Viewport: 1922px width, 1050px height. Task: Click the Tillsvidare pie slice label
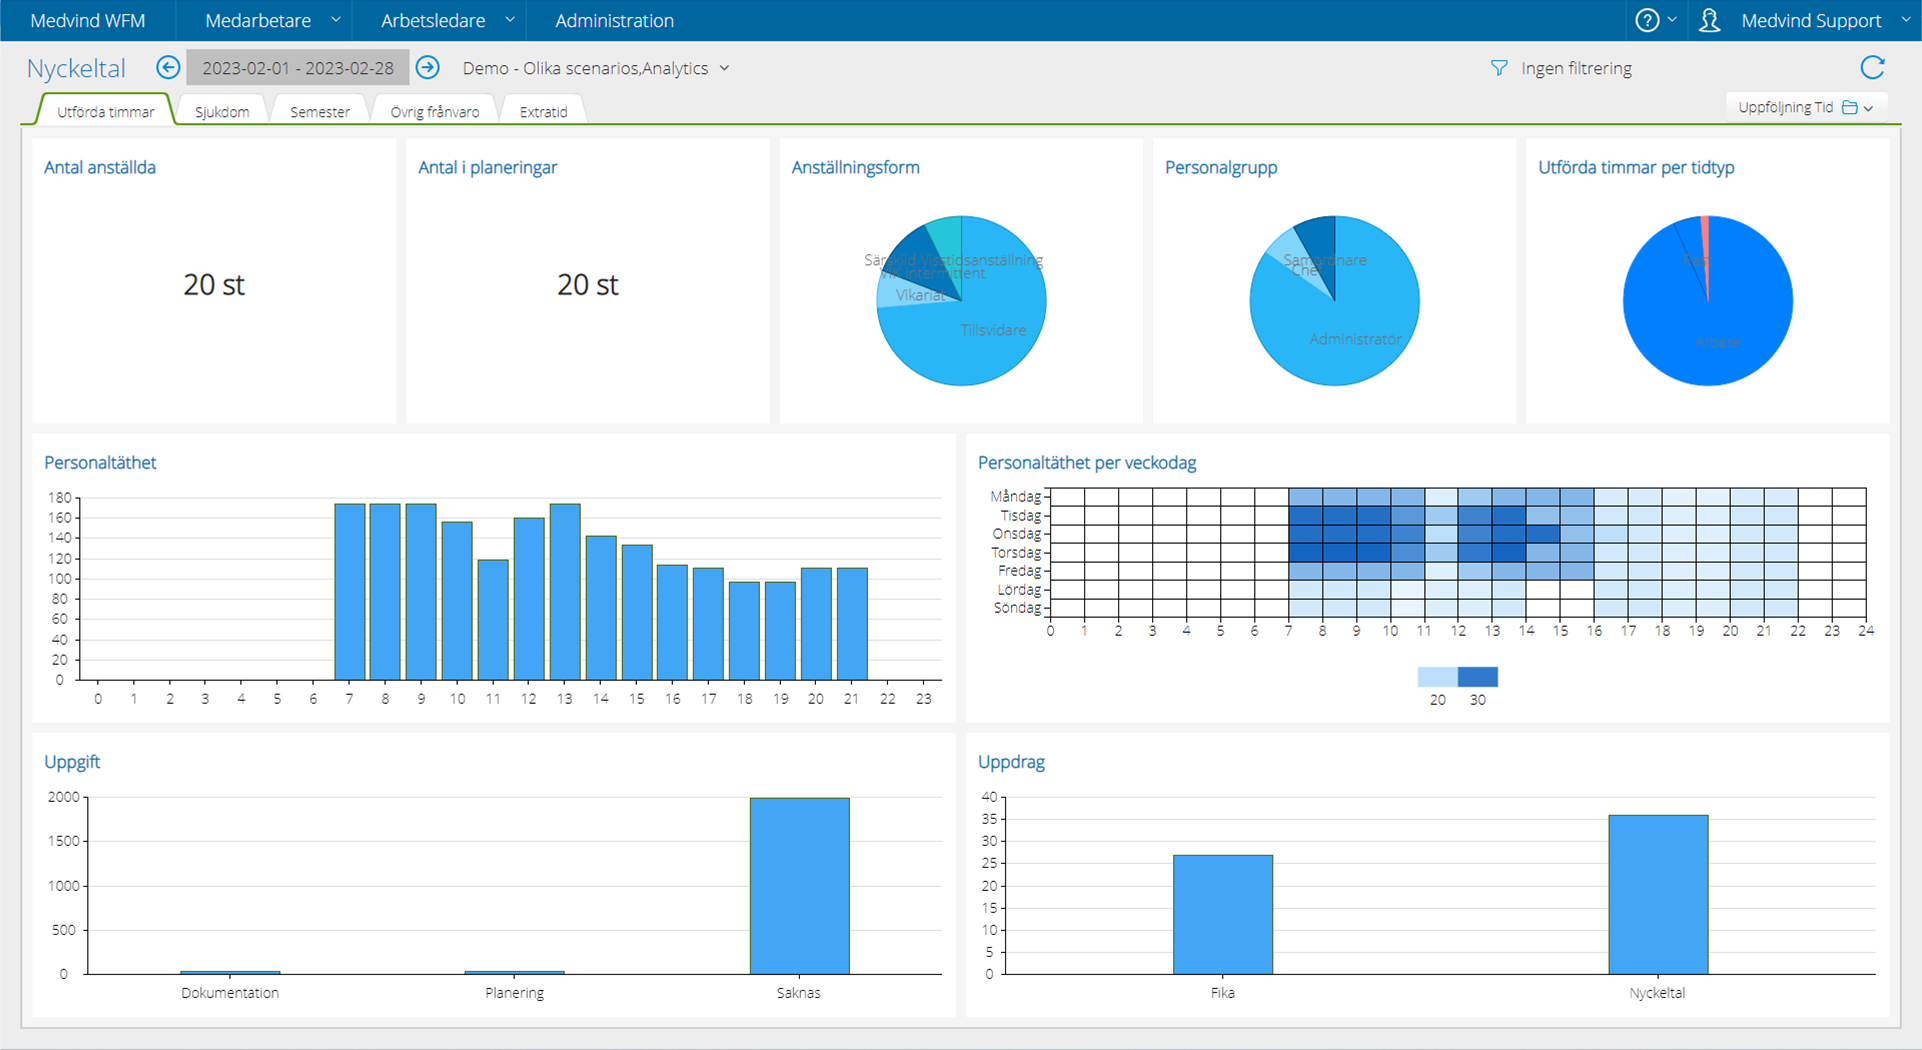pyautogui.click(x=993, y=330)
